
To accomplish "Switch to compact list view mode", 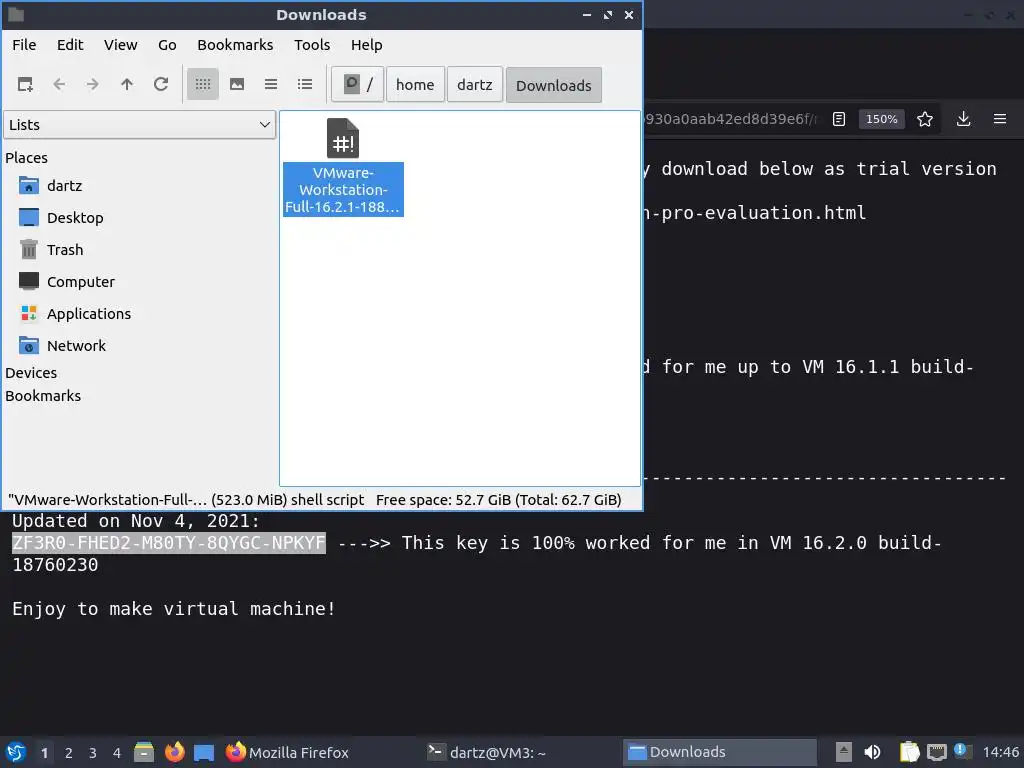I will pyautogui.click(x=271, y=84).
